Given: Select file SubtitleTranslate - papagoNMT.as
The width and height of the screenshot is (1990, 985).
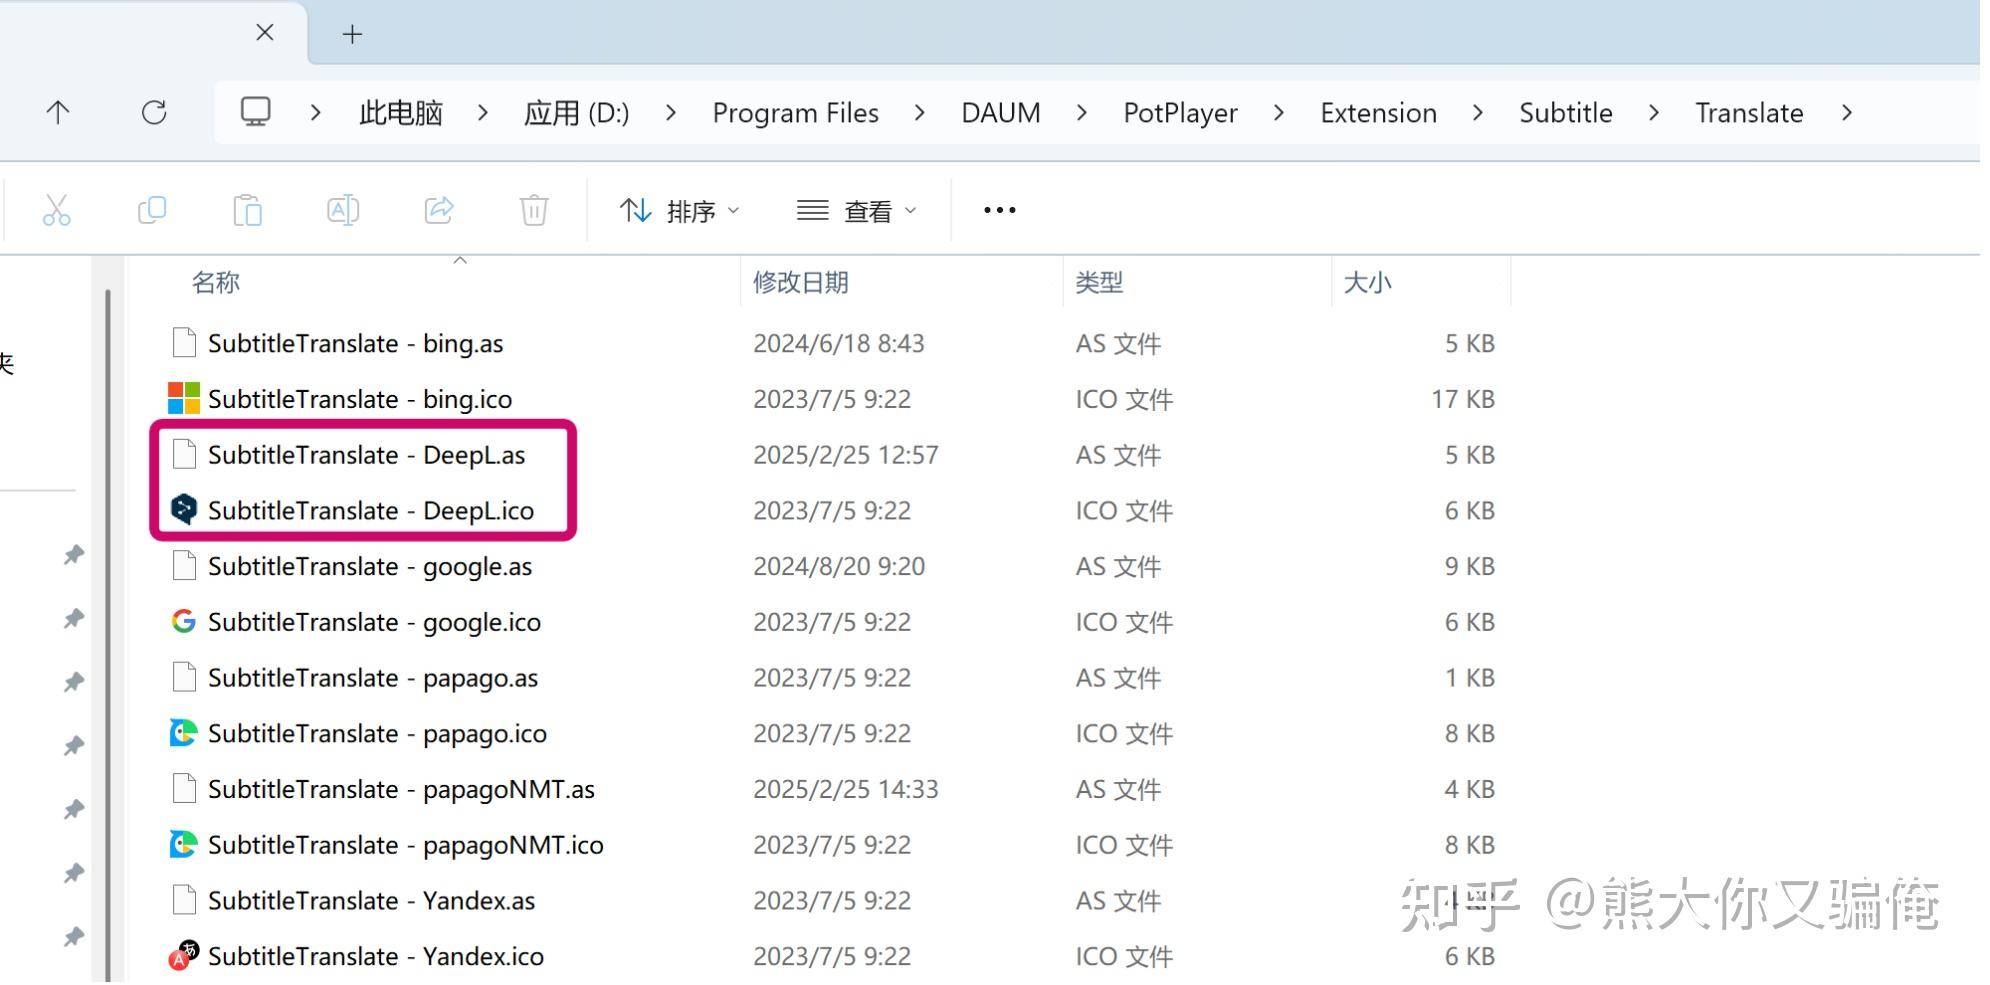Looking at the screenshot, I should click(x=402, y=790).
